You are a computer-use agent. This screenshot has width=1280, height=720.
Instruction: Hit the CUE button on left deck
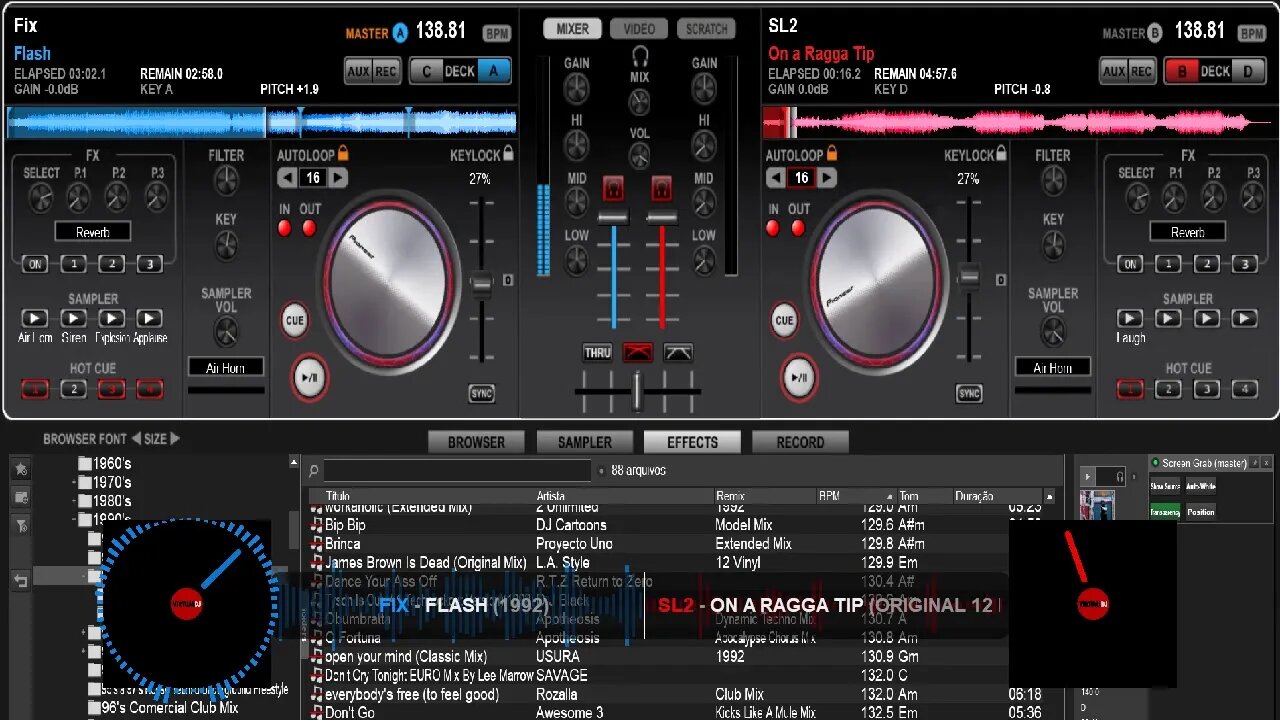point(295,320)
